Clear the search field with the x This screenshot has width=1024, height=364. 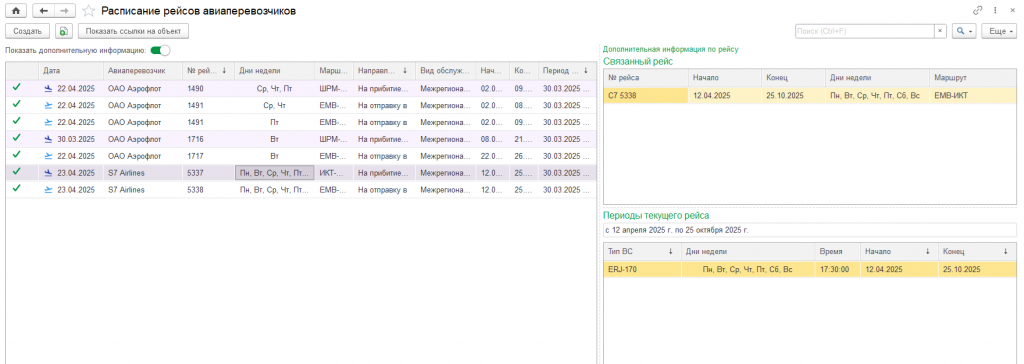click(x=940, y=31)
